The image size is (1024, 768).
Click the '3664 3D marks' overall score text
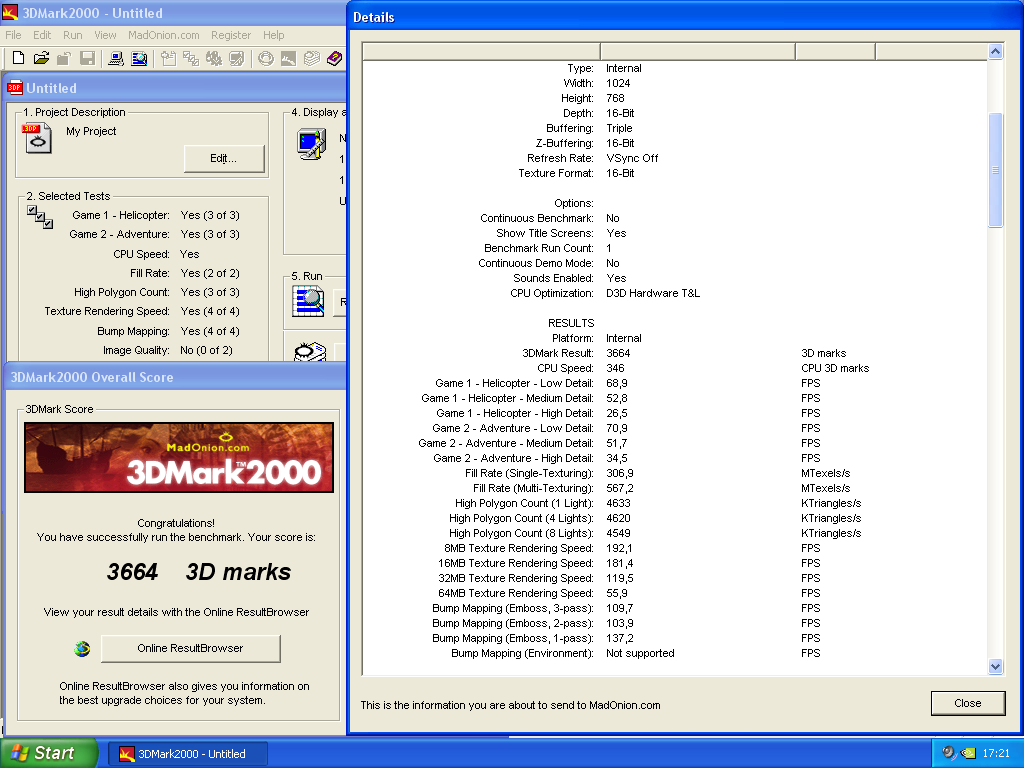pyautogui.click(x=199, y=572)
